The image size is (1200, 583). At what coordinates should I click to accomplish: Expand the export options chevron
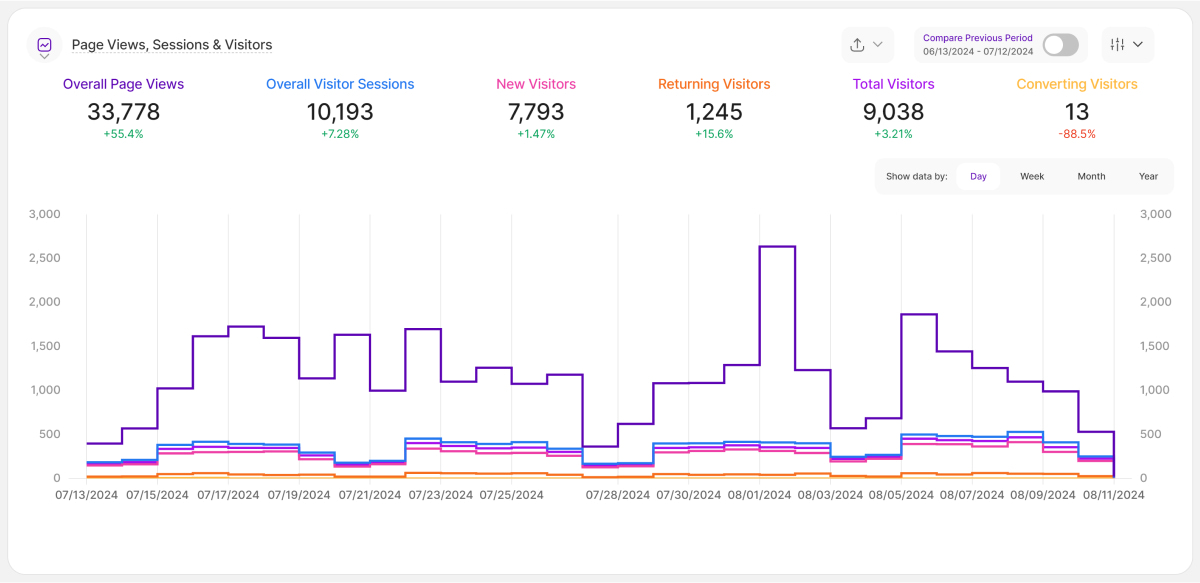878,45
